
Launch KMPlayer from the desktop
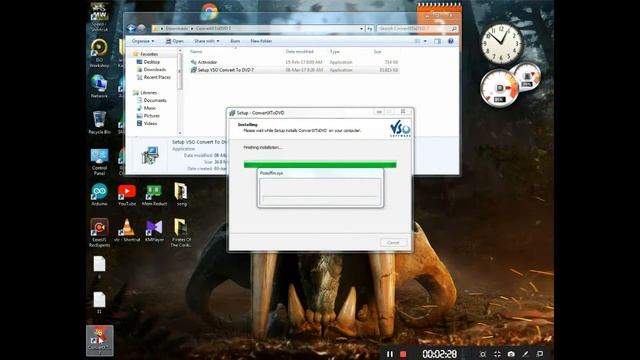[154, 230]
